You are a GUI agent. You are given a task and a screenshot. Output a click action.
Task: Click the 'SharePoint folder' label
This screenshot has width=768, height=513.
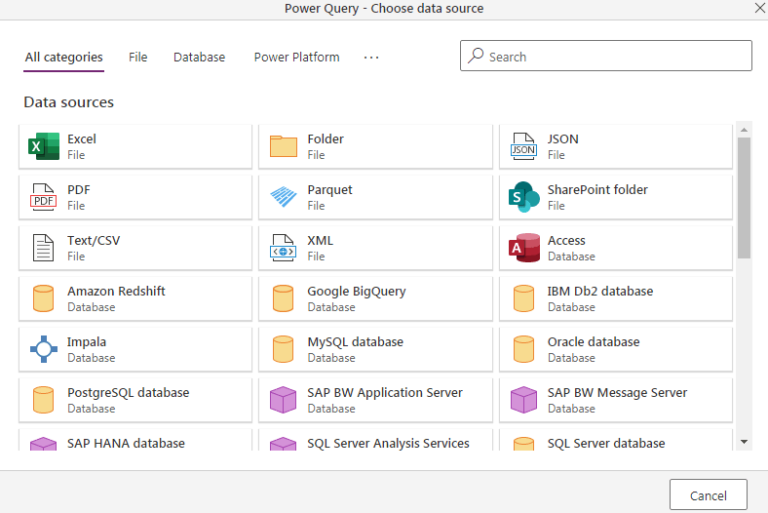click(x=597, y=190)
